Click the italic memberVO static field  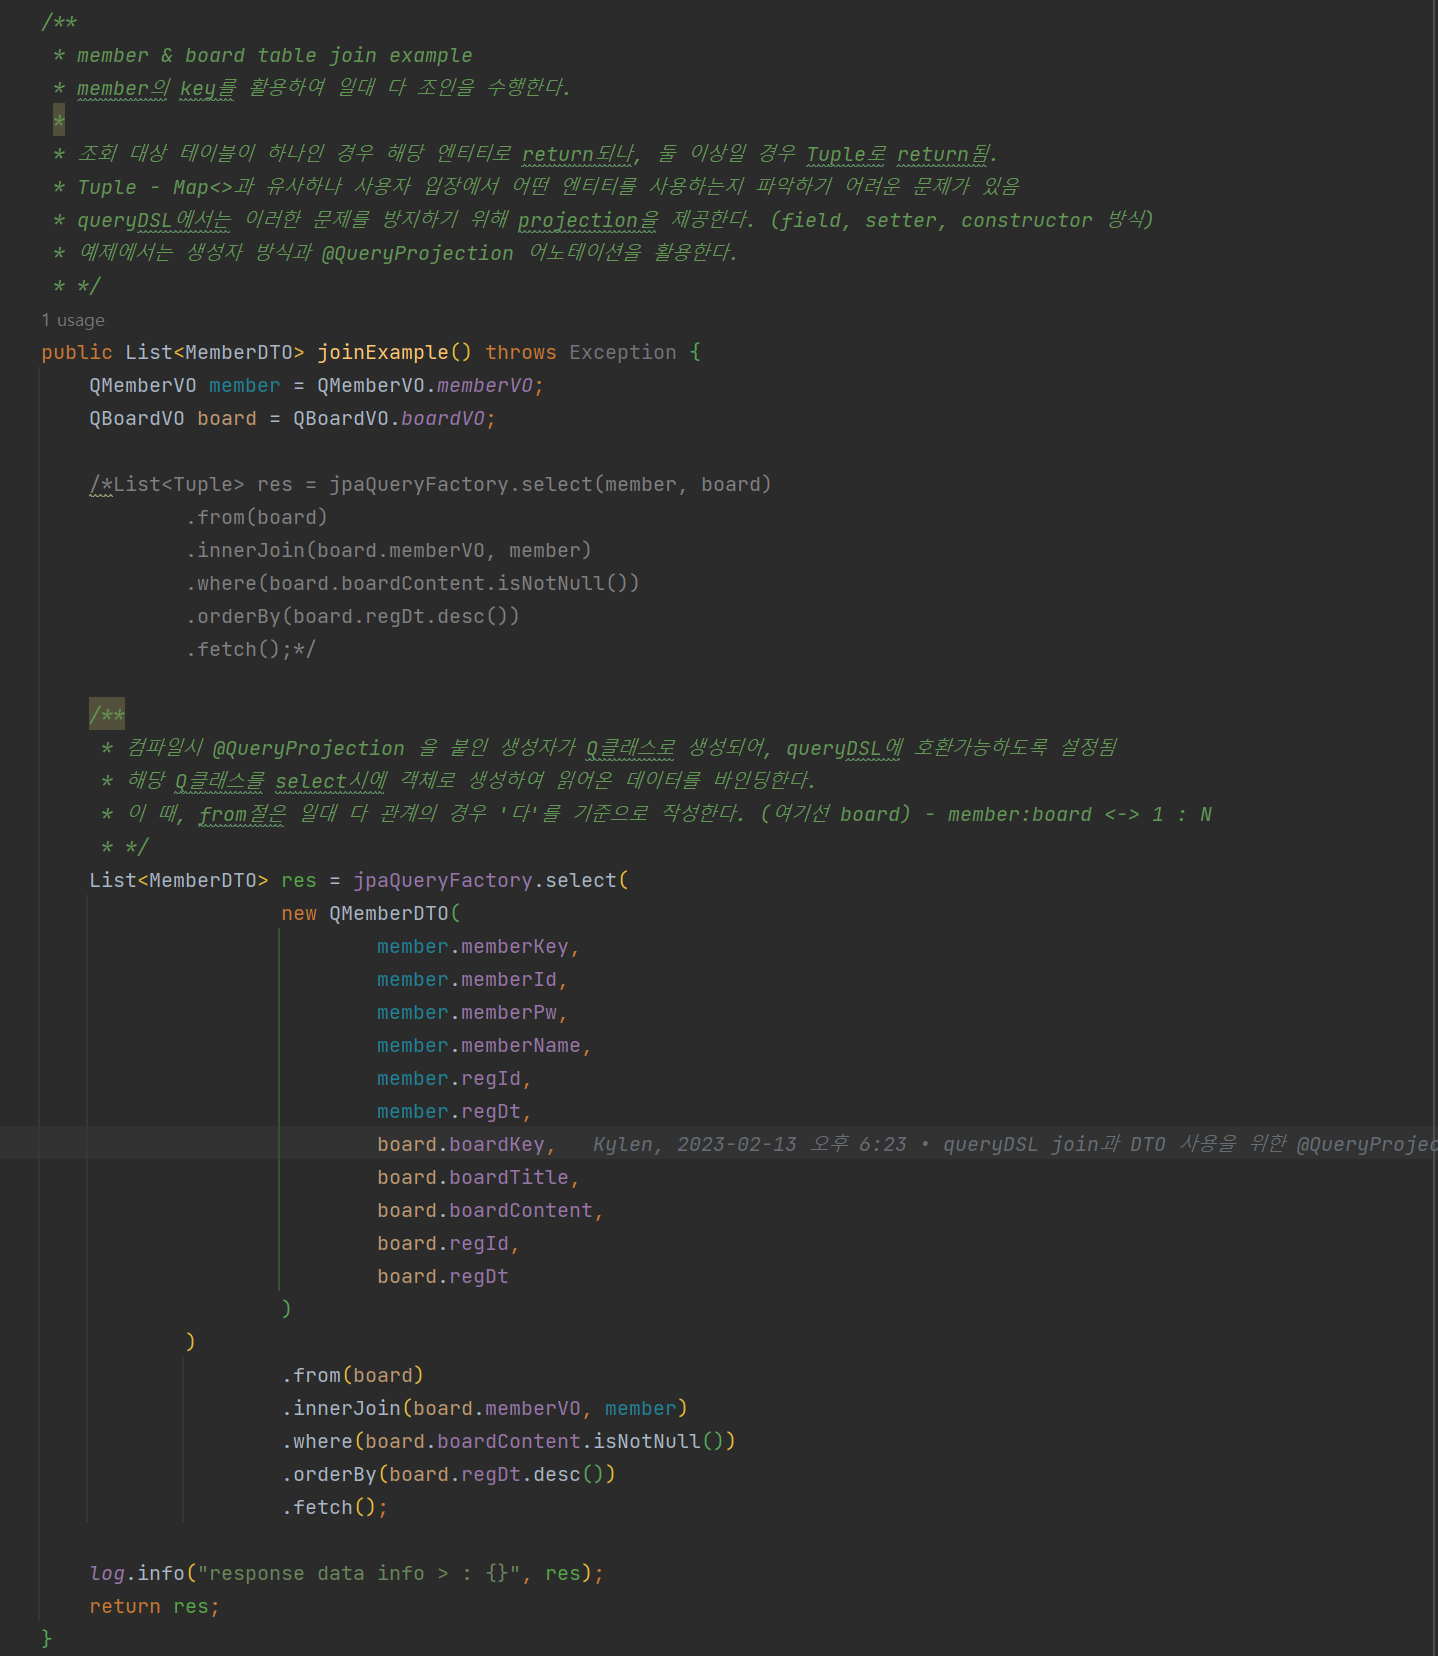pyautogui.click(x=485, y=385)
